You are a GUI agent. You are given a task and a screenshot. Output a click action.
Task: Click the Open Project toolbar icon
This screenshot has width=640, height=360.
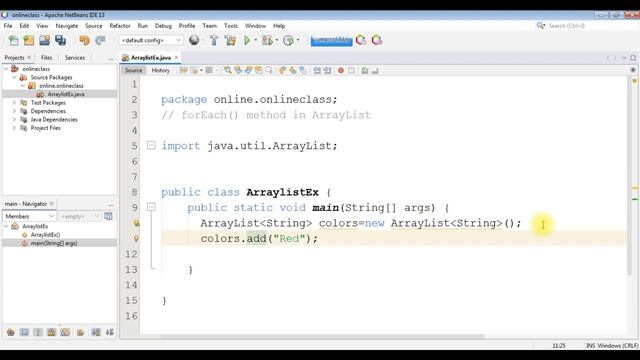(44, 40)
